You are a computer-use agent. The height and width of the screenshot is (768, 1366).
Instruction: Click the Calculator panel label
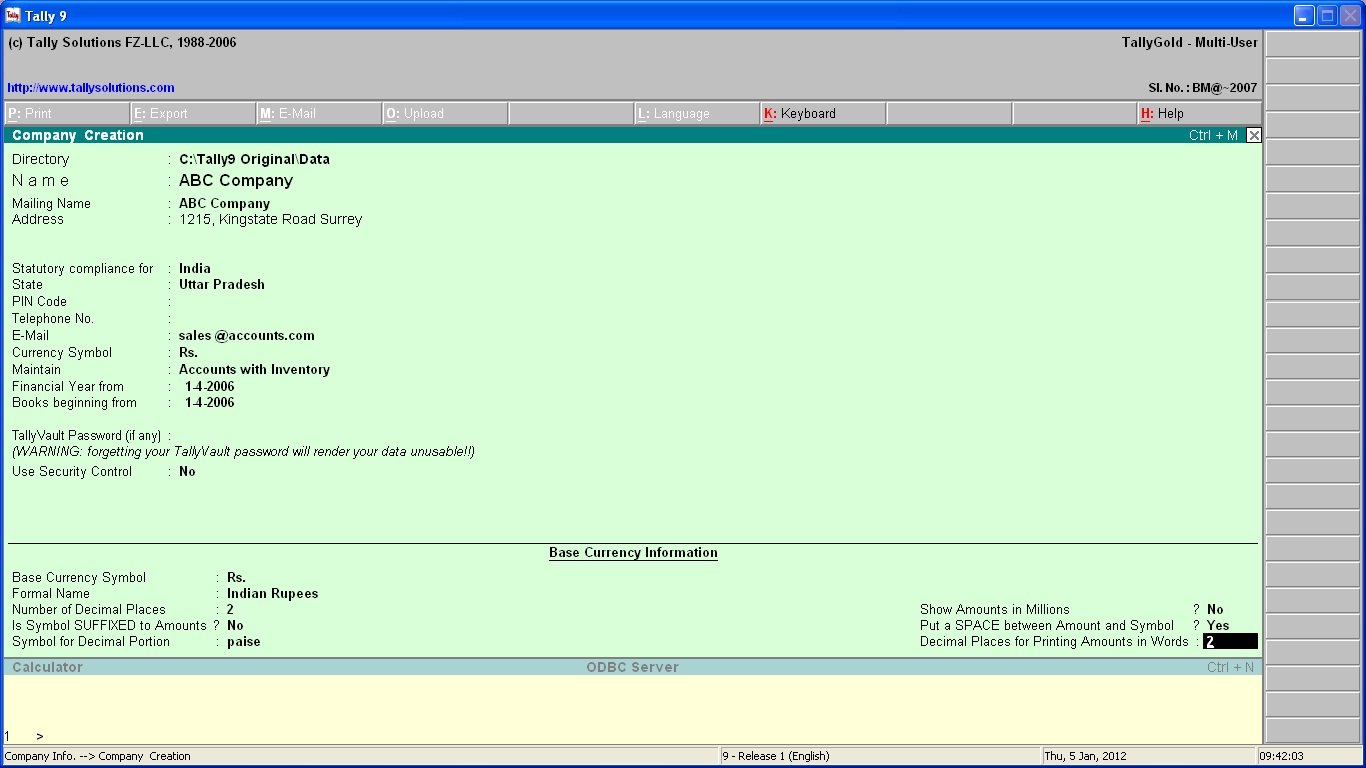(x=47, y=667)
